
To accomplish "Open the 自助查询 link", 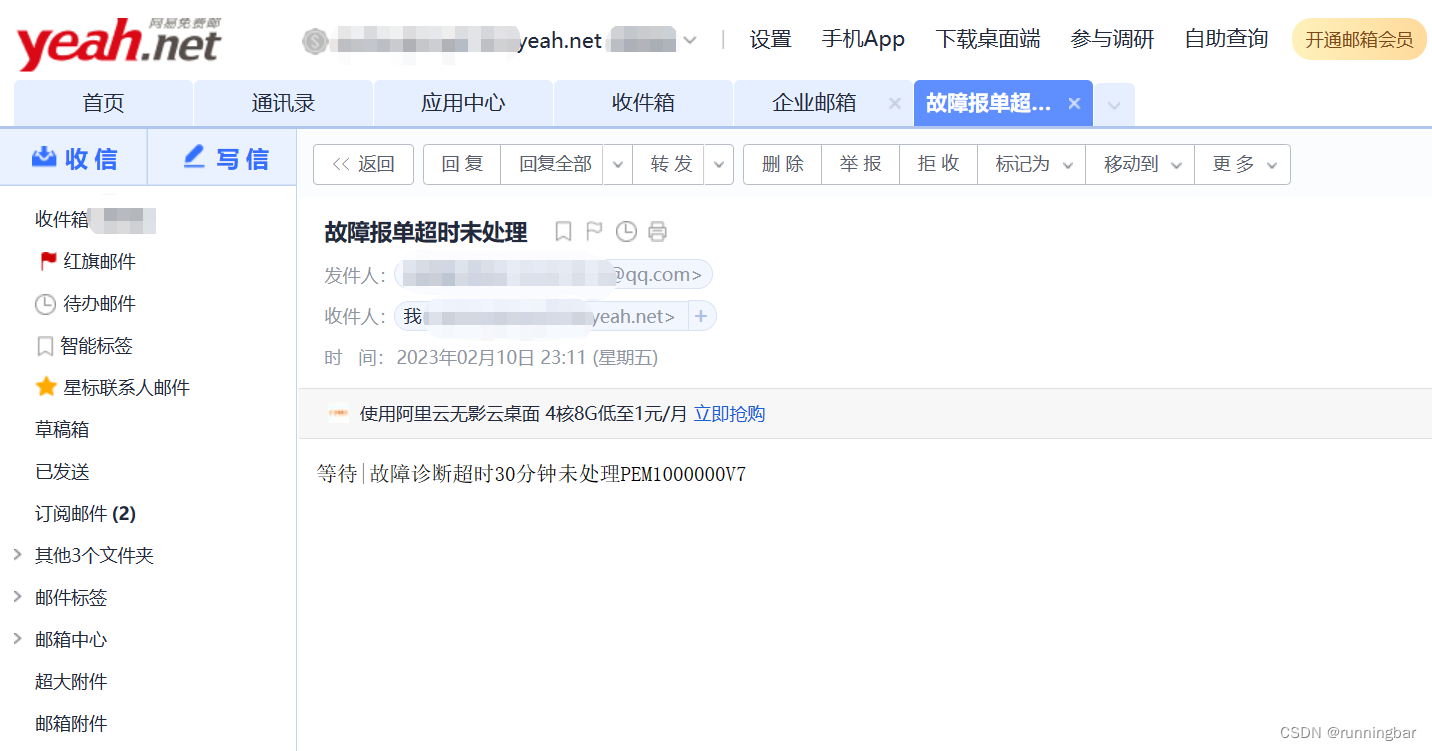I will (1226, 40).
